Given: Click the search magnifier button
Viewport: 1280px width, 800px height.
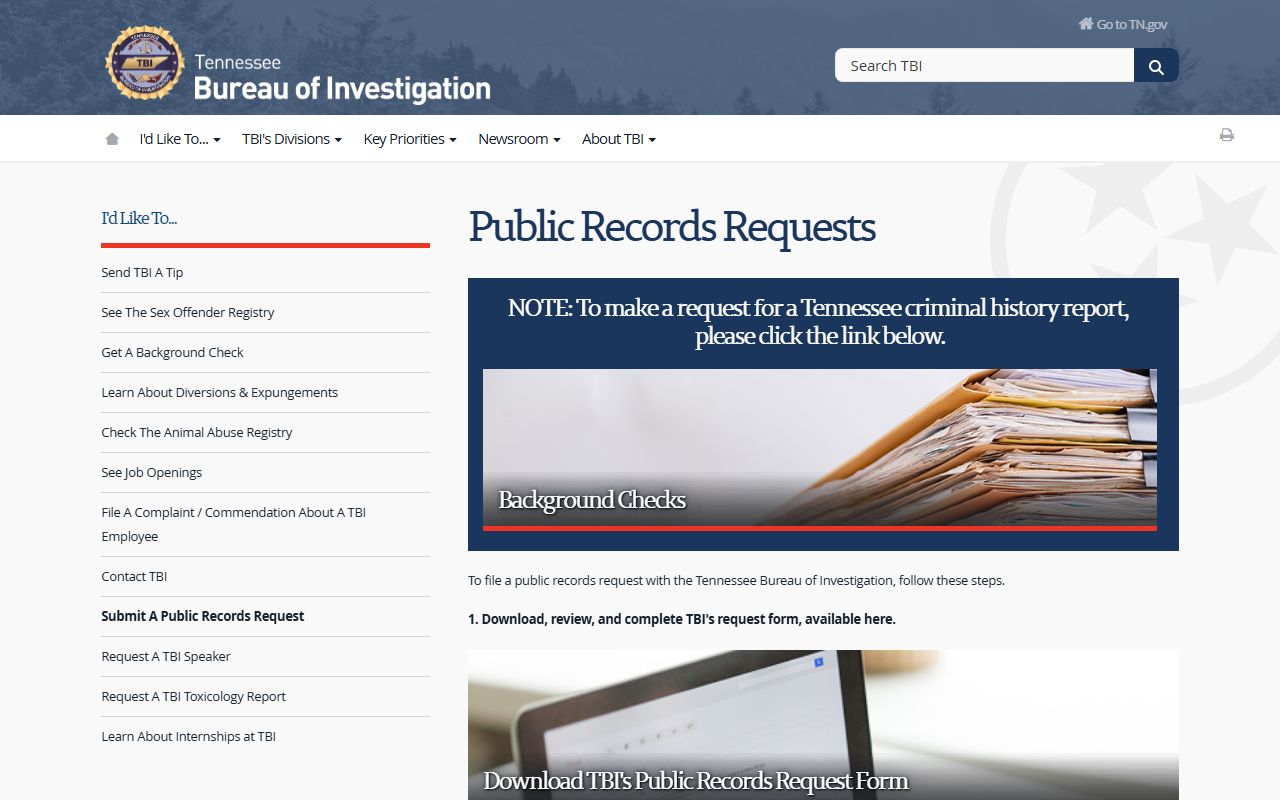Looking at the screenshot, I should (x=1156, y=65).
